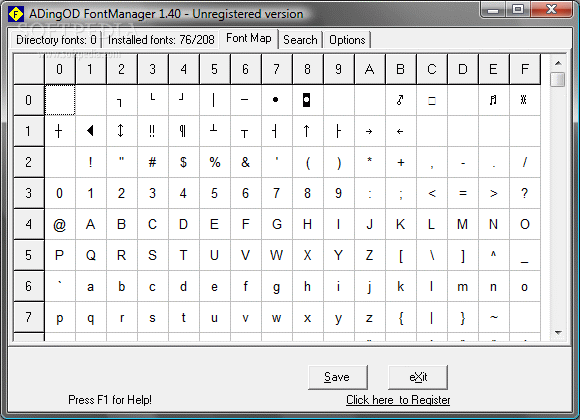Click column header A
Image resolution: width=580 pixels, height=420 pixels.
(370, 69)
